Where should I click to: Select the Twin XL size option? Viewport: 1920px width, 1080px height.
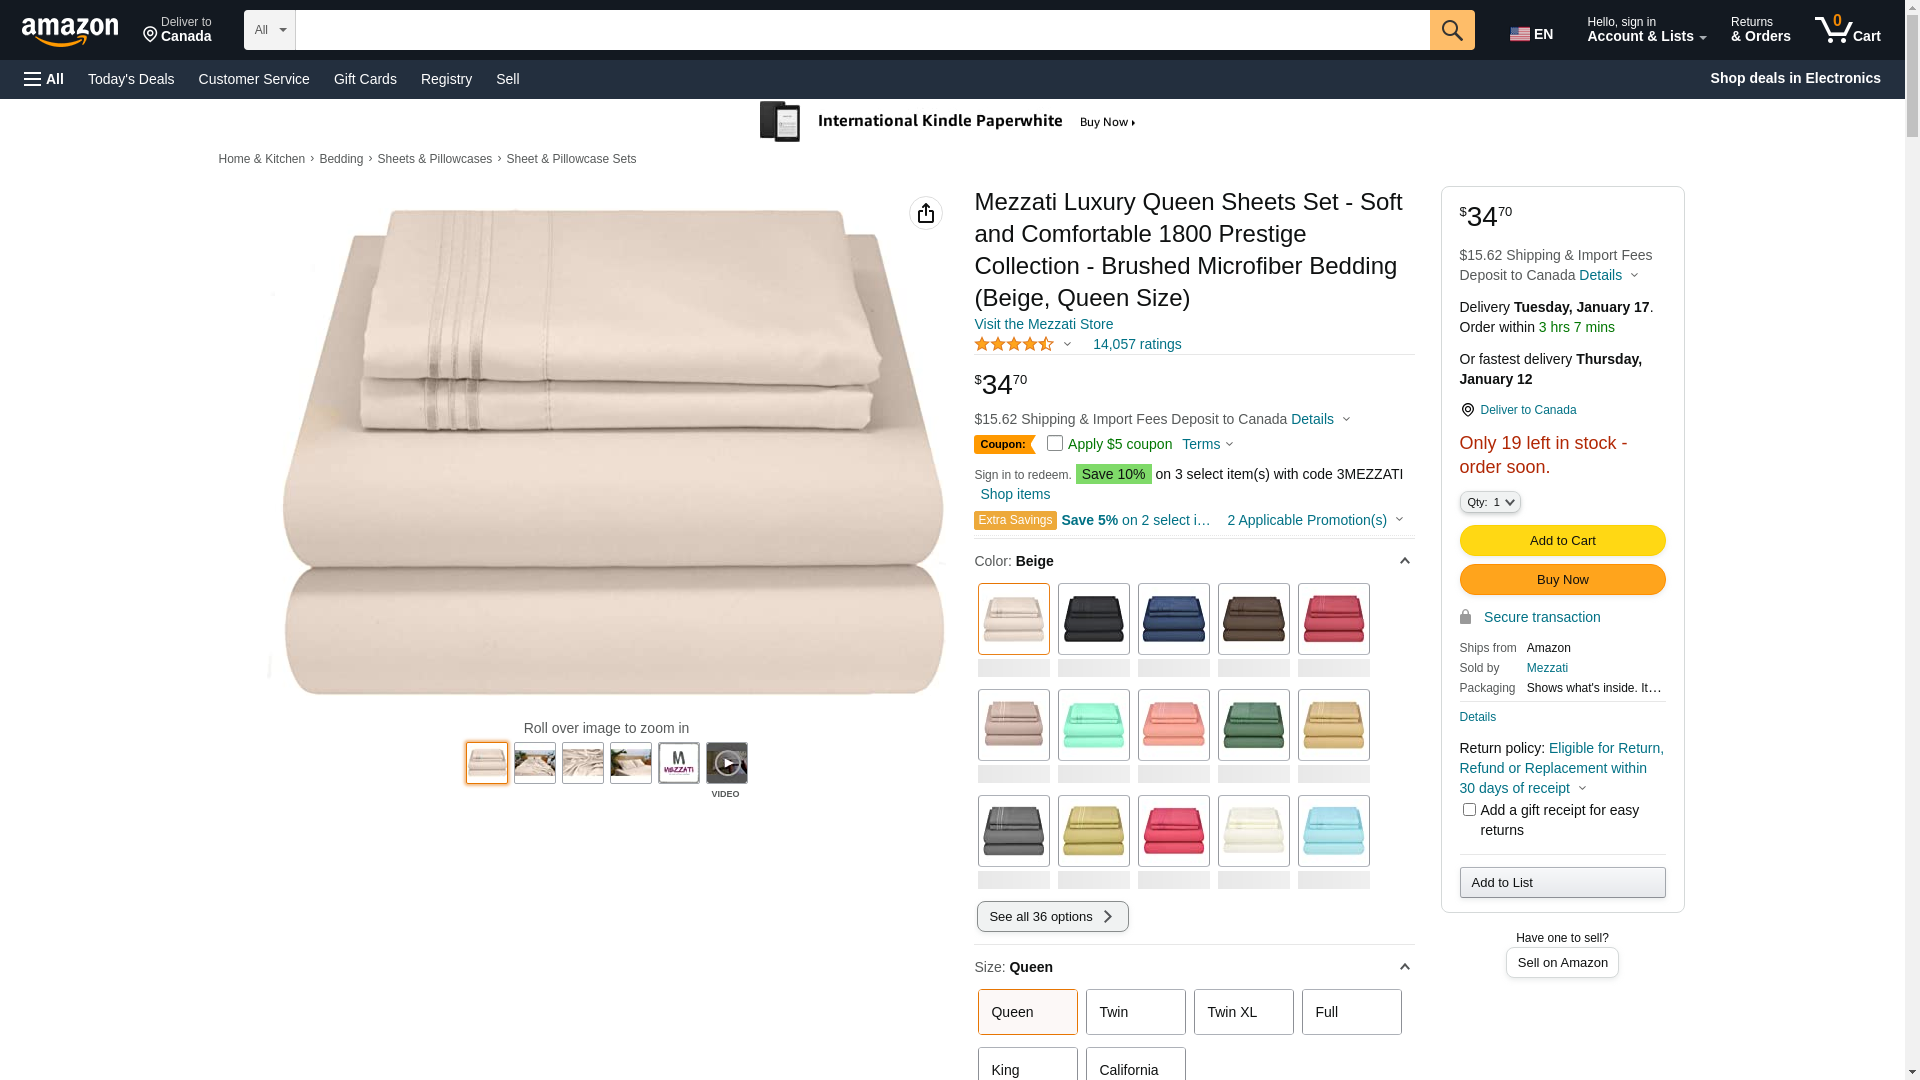pyautogui.click(x=1243, y=1012)
